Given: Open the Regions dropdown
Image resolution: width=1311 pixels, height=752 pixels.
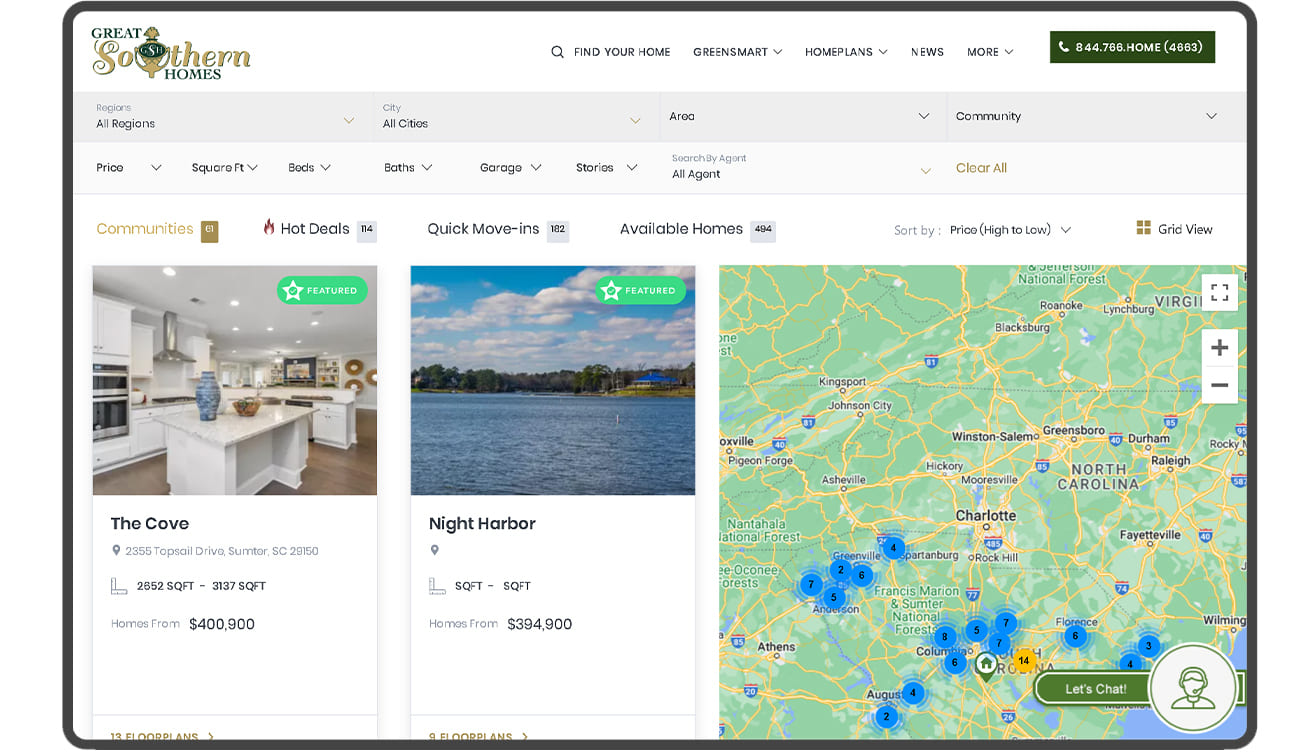Looking at the screenshot, I should click(225, 117).
